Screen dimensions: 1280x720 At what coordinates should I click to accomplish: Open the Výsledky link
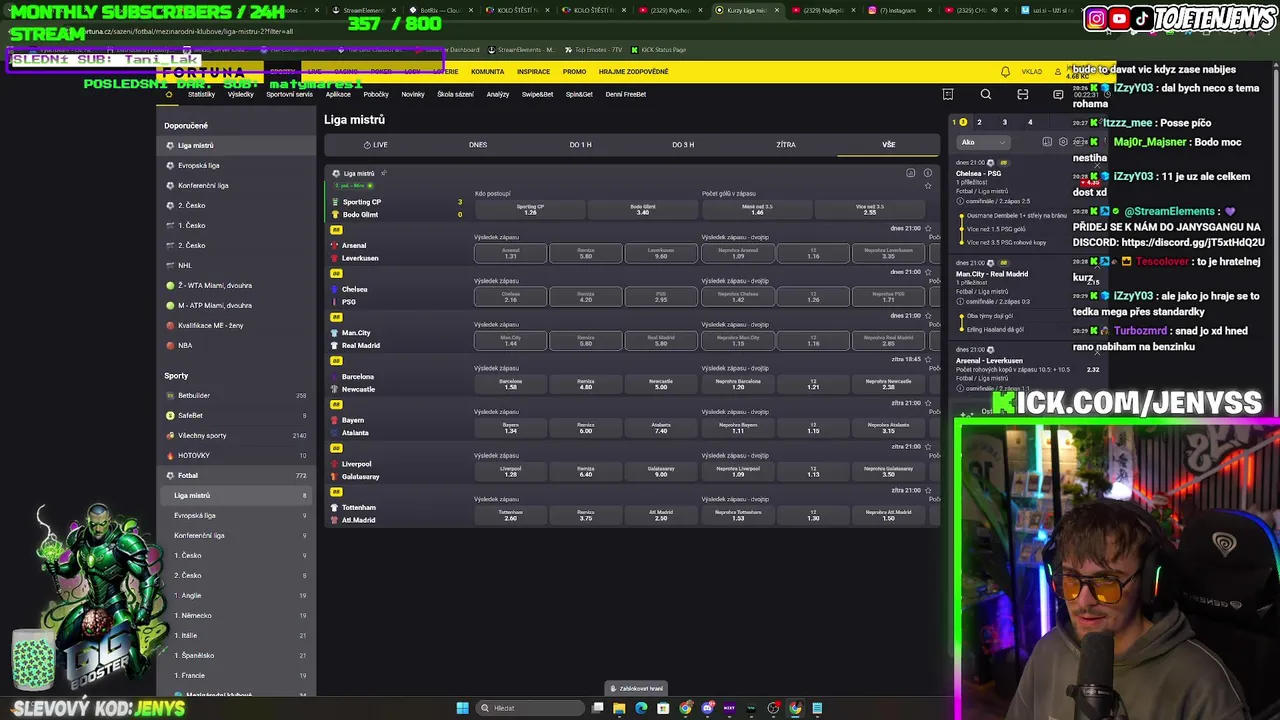241,94
